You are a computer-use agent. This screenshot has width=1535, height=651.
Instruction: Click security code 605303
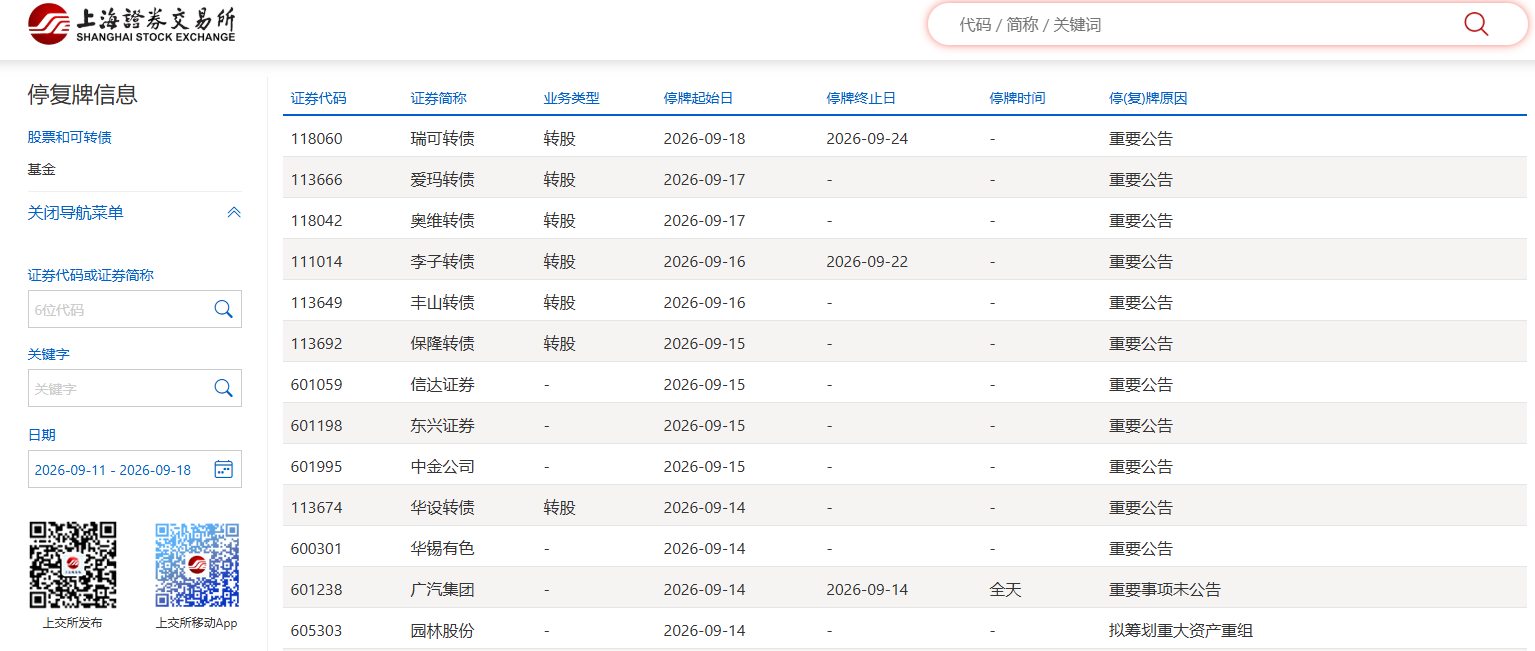[x=317, y=631]
